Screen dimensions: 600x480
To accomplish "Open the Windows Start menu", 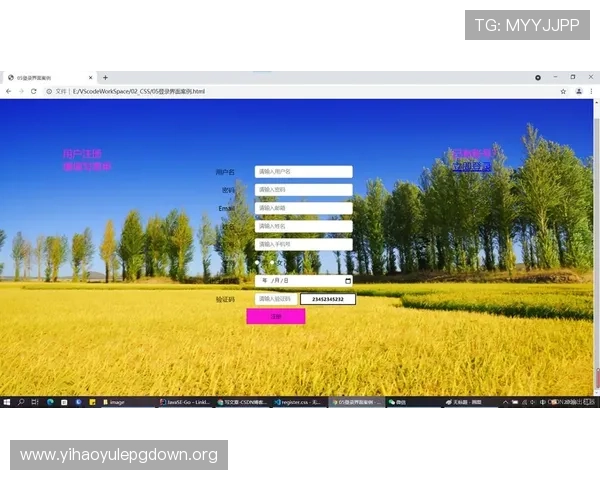I will [x=7, y=402].
